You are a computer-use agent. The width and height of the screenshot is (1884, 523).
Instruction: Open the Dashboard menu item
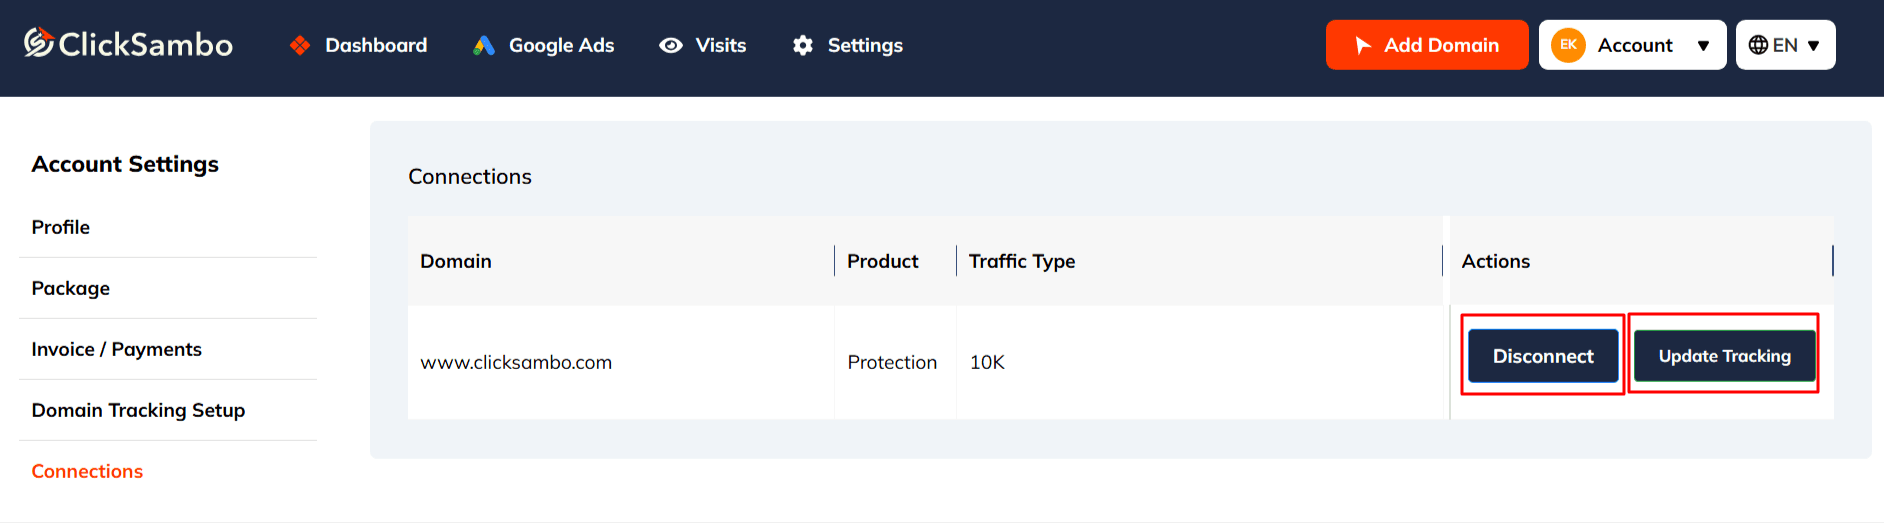click(376, 45)
